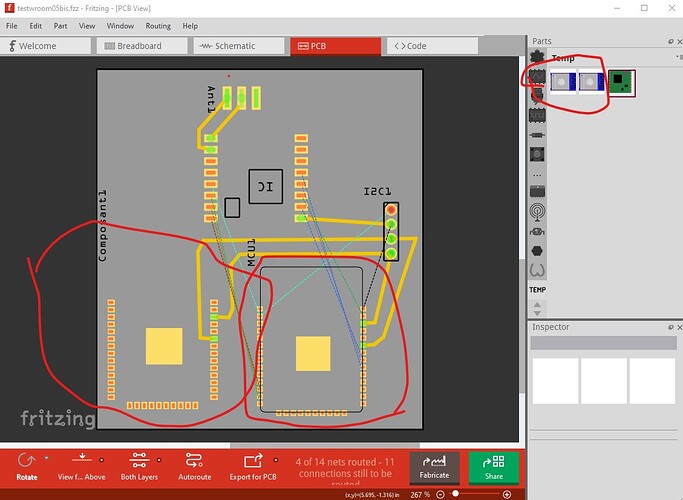Click the Composant1 label on the board
Screen dimensions: 683x500
point(103,225)
